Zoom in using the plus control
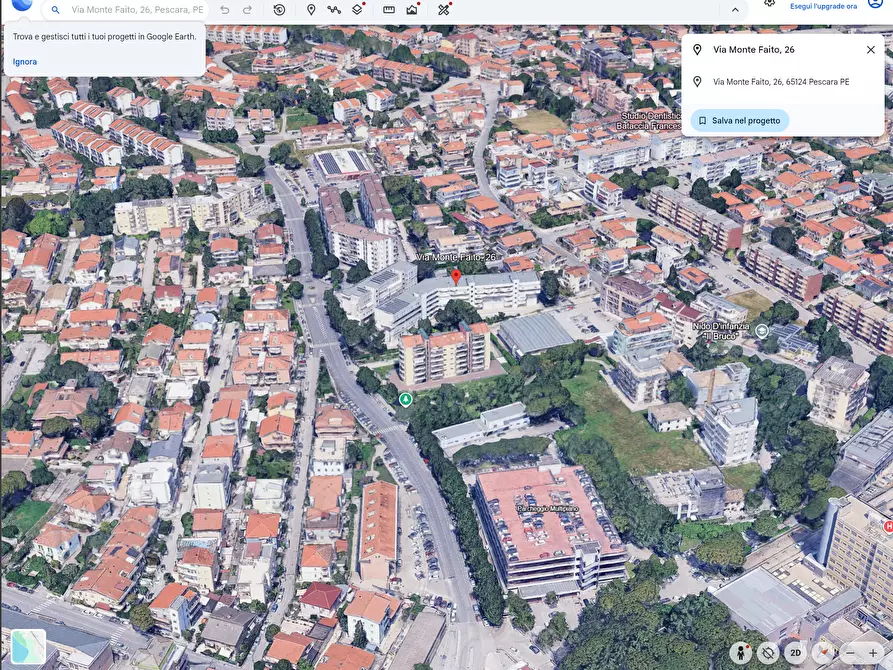 coord(873,652)
